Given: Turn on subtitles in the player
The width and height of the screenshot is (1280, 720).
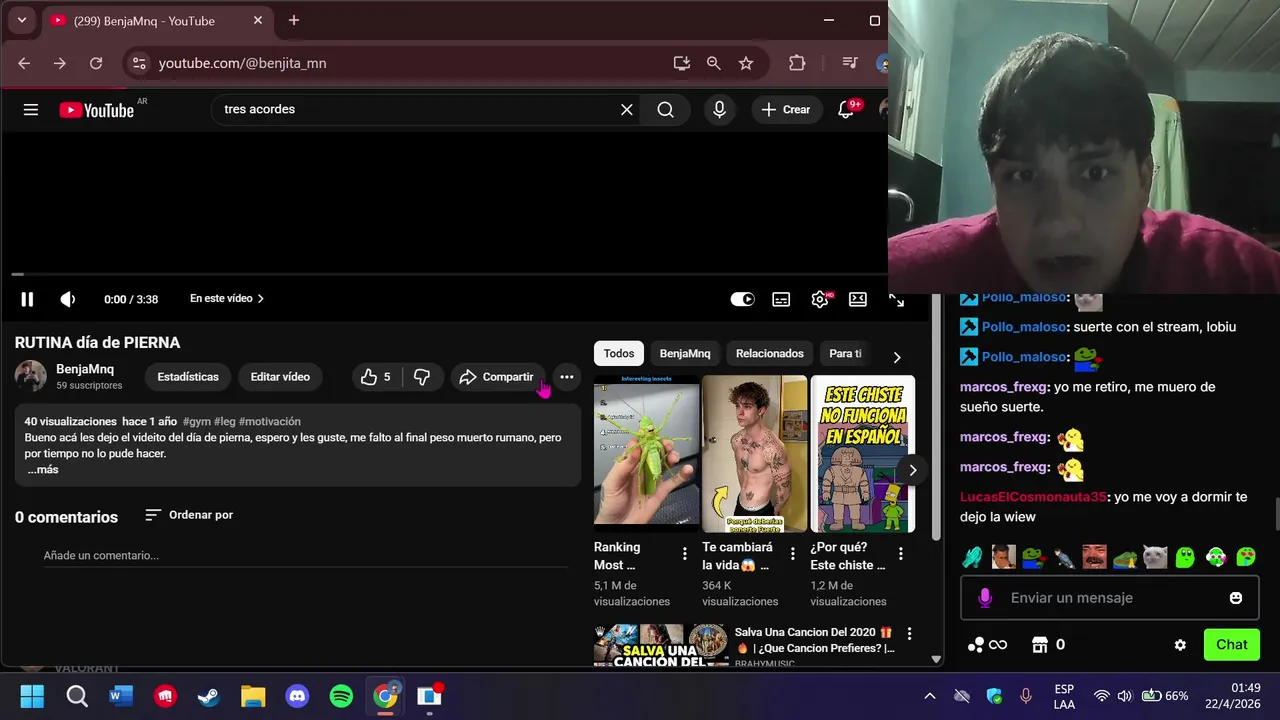Looking at the screenshot, I should click(781, 299).
